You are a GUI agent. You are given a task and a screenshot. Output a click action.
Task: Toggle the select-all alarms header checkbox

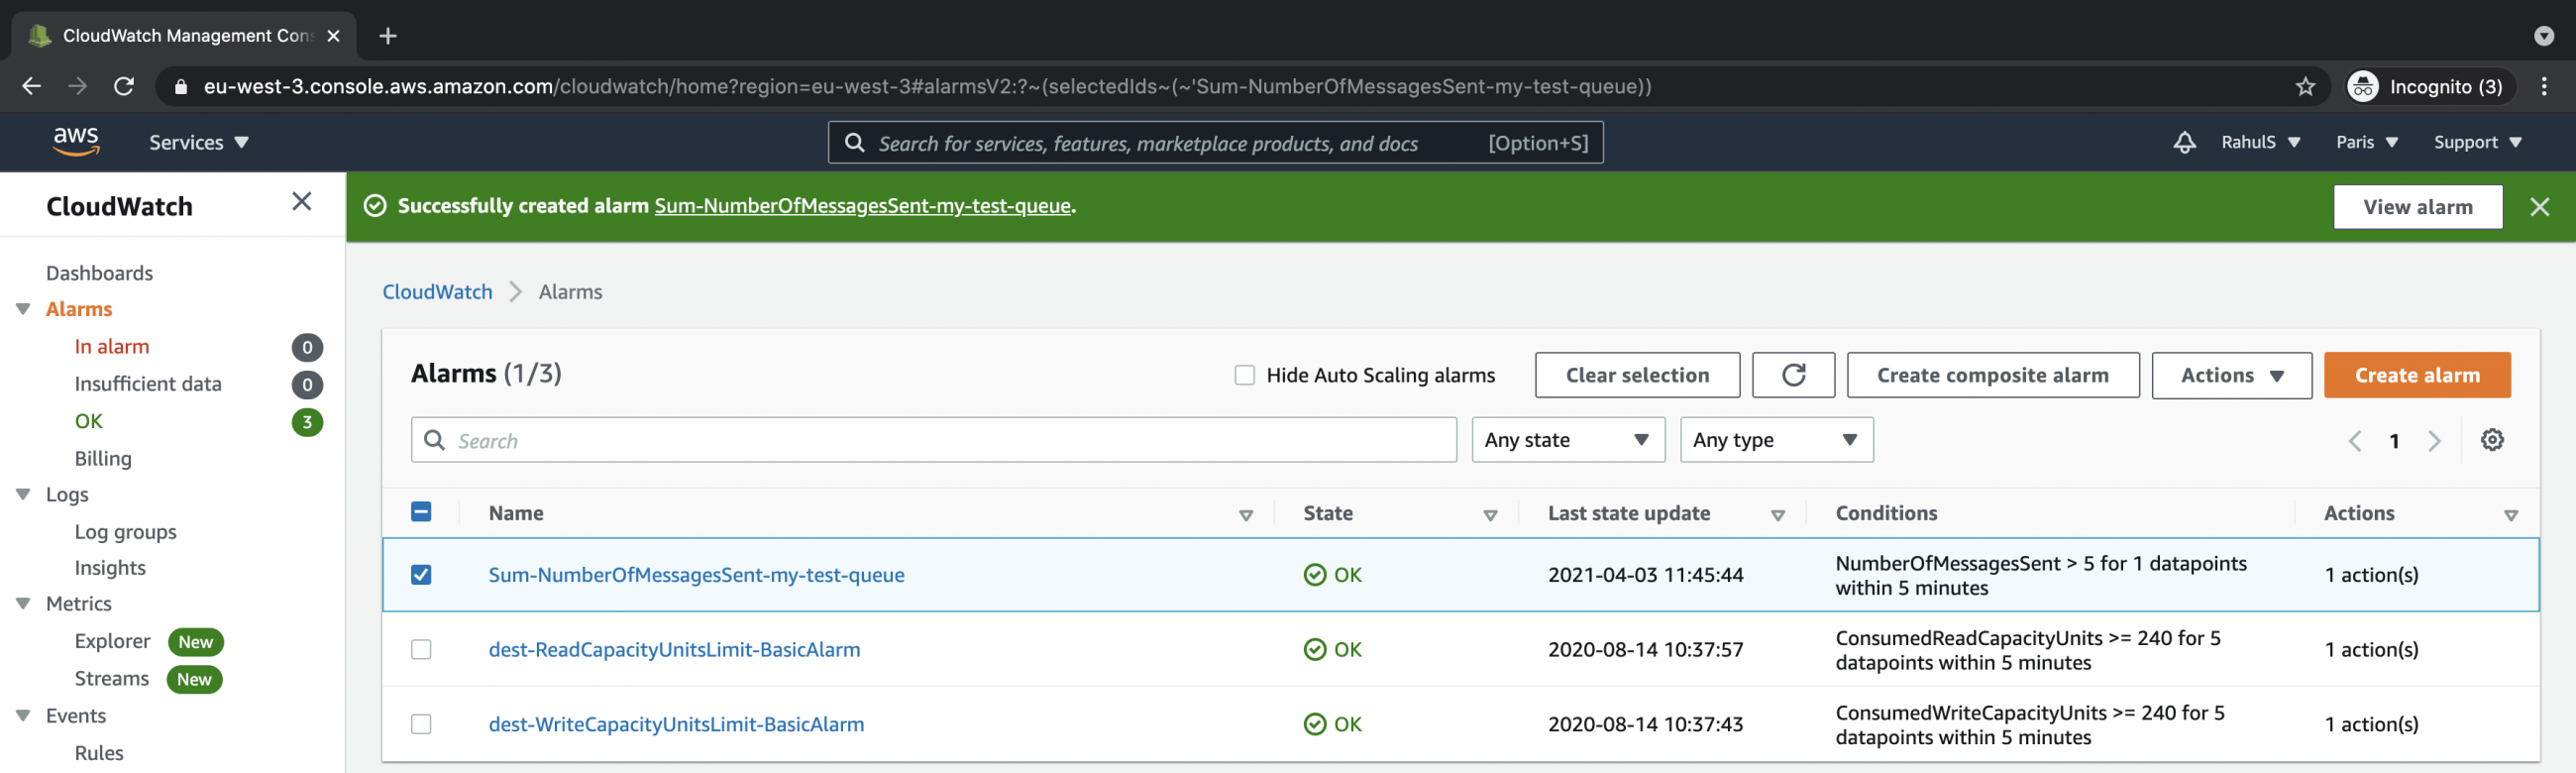click(421, 512)
